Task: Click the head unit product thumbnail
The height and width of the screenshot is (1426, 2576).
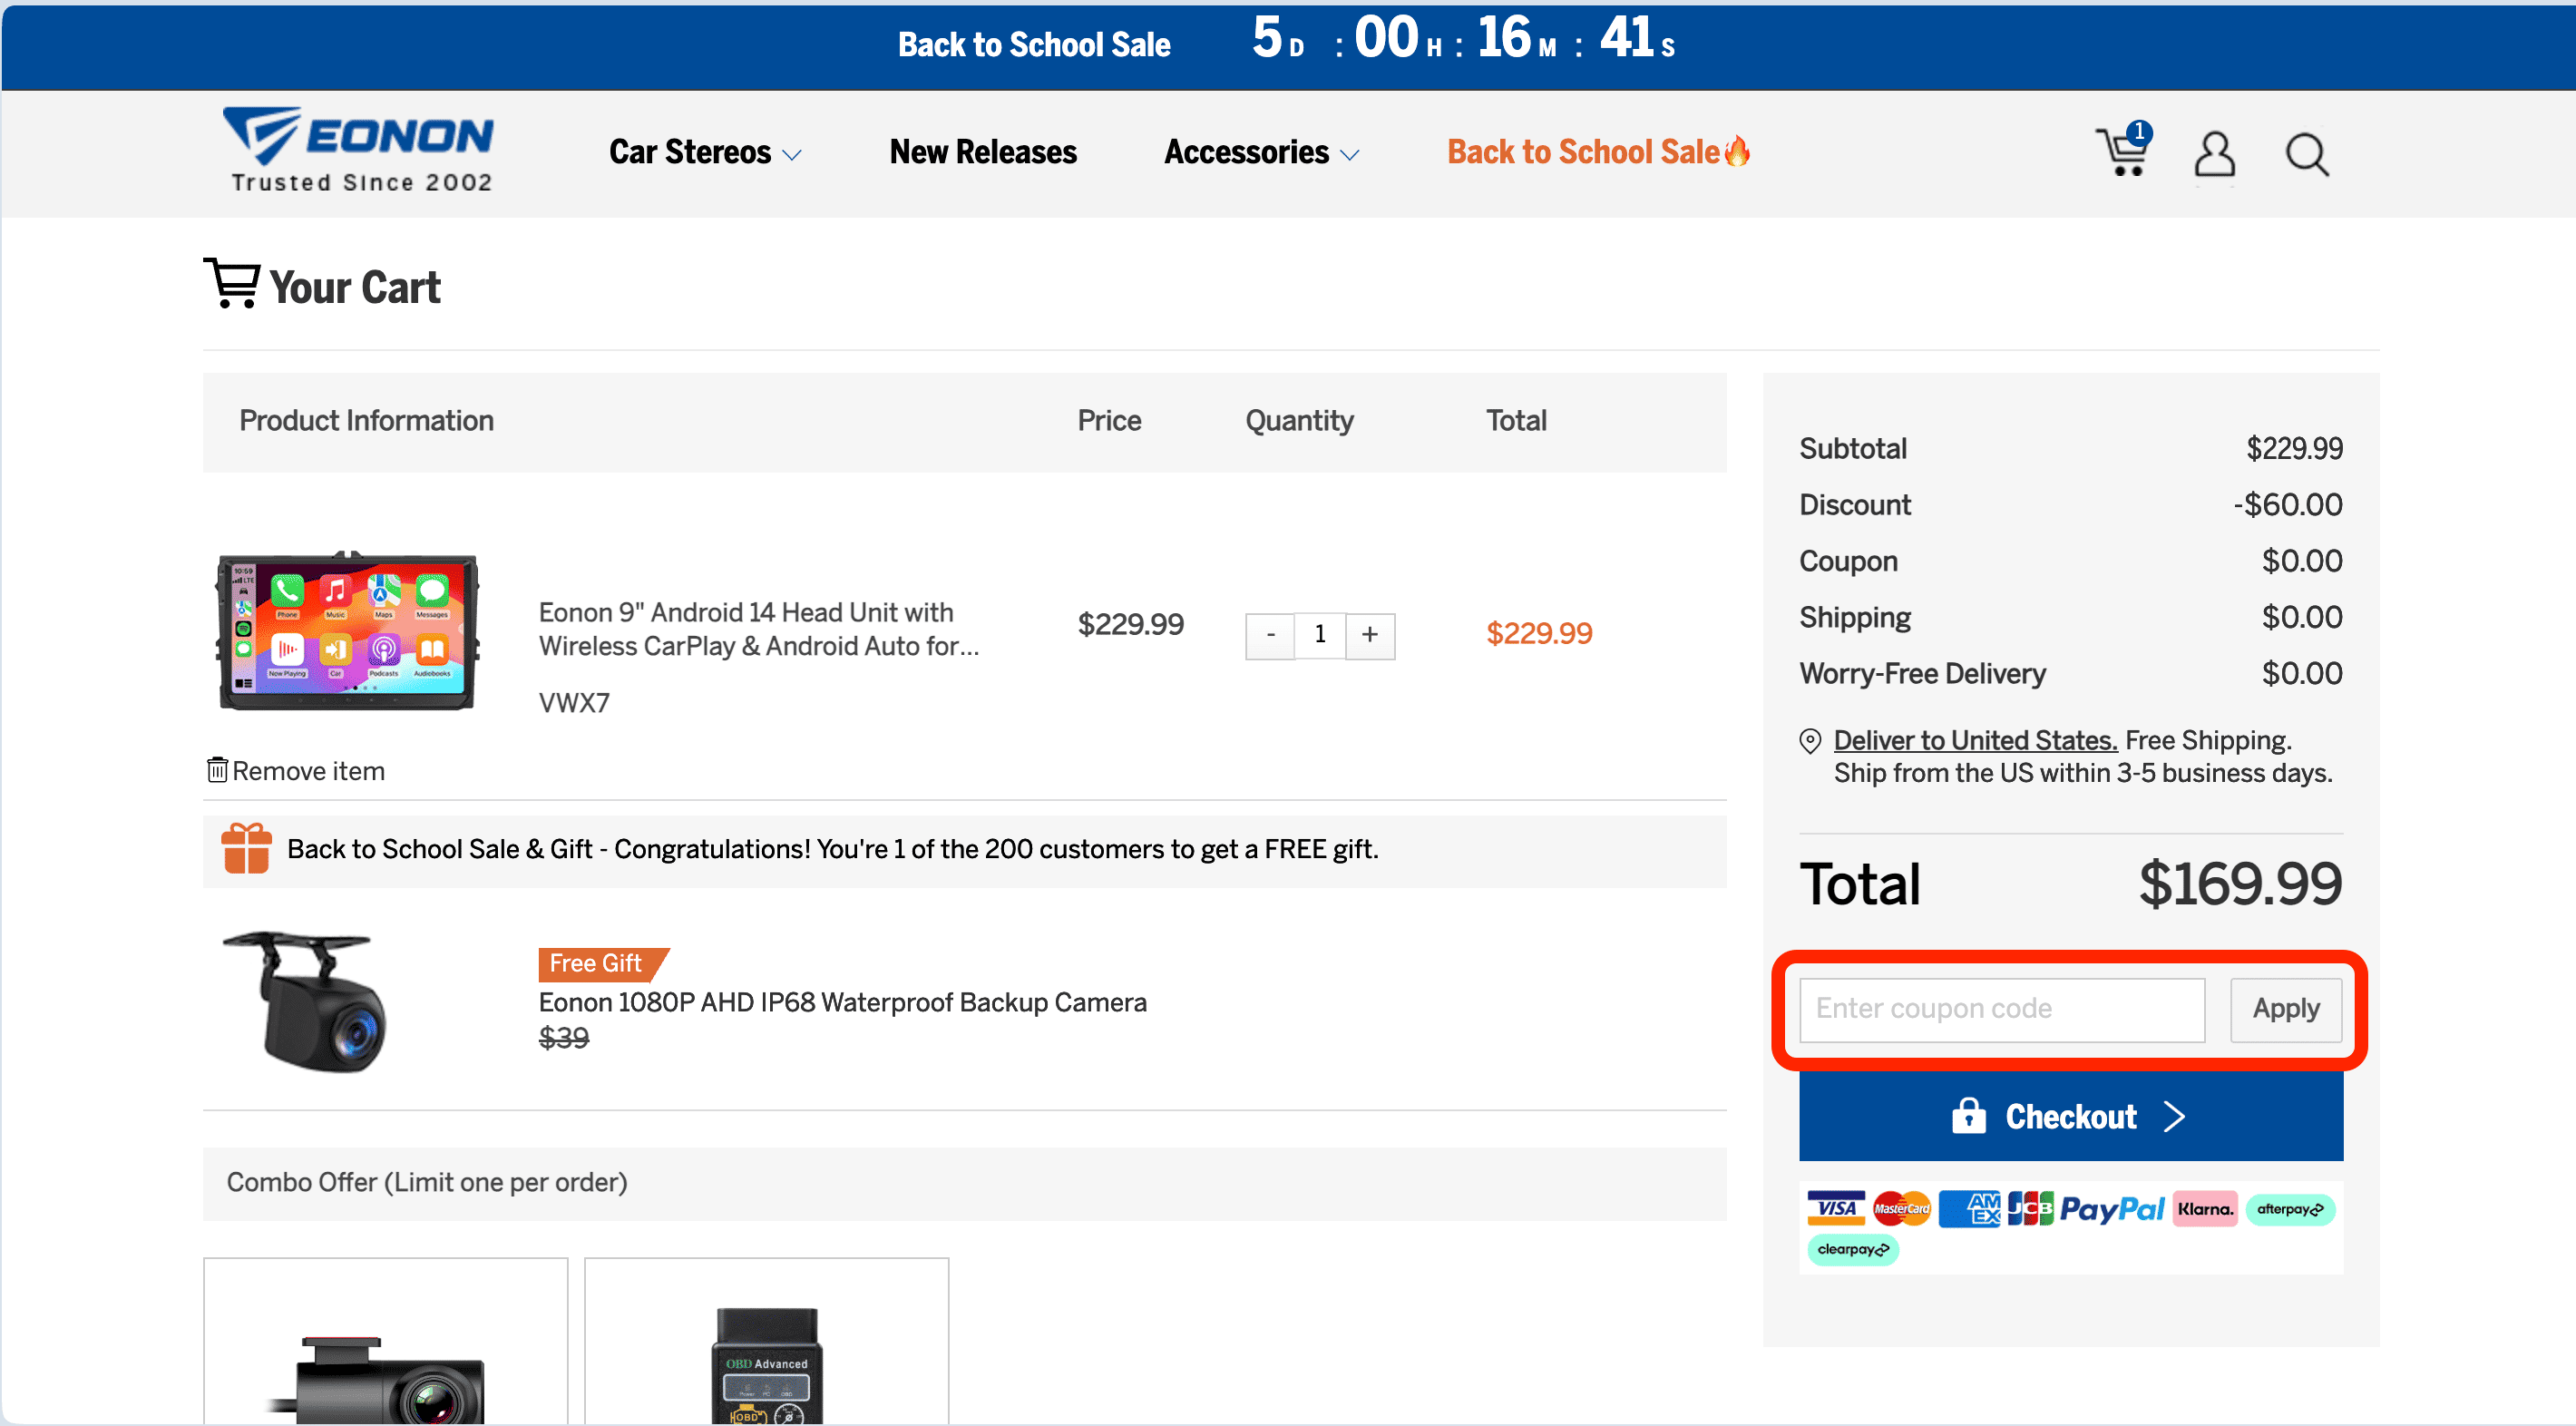Action: 347,631
